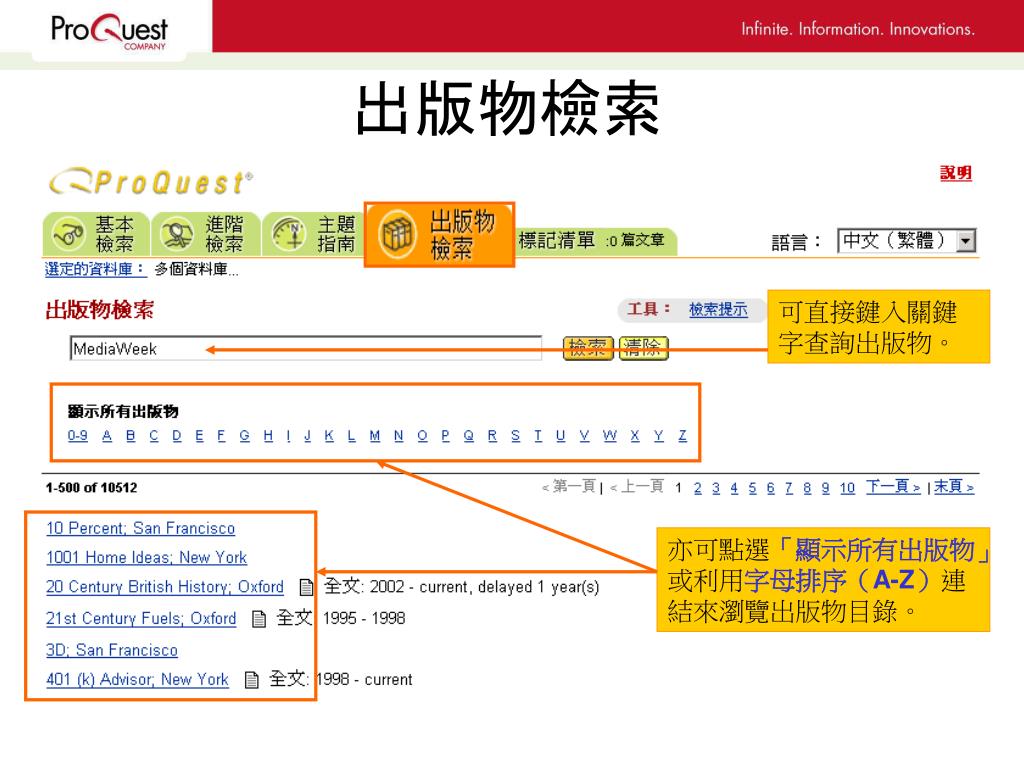Browse publications starting with letter W

pyautogui.click(x=610, y=436)
